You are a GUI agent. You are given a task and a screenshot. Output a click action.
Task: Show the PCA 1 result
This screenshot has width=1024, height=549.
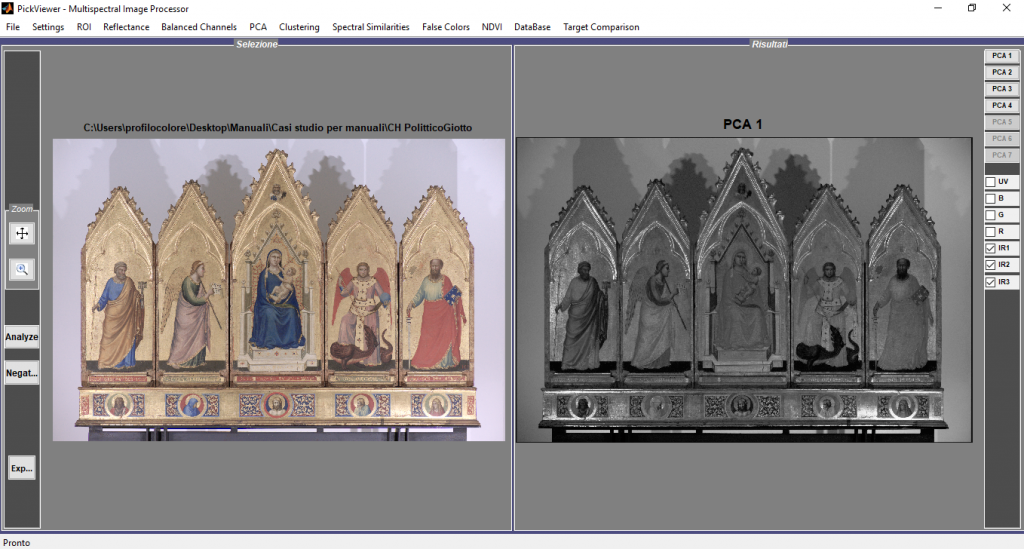pyautogui.click(x=1001, y=55)
